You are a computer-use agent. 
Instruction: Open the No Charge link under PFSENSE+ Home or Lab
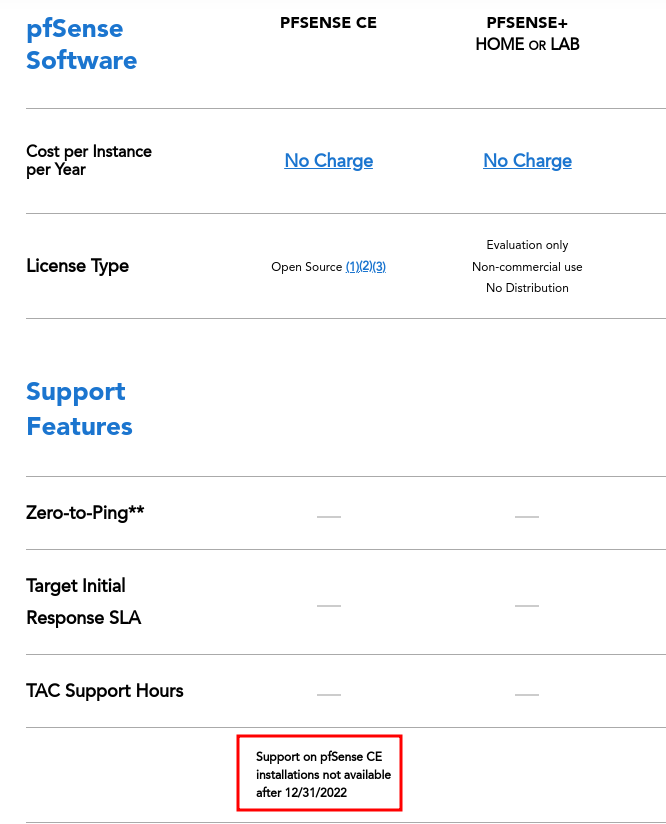tap(527, 161)
